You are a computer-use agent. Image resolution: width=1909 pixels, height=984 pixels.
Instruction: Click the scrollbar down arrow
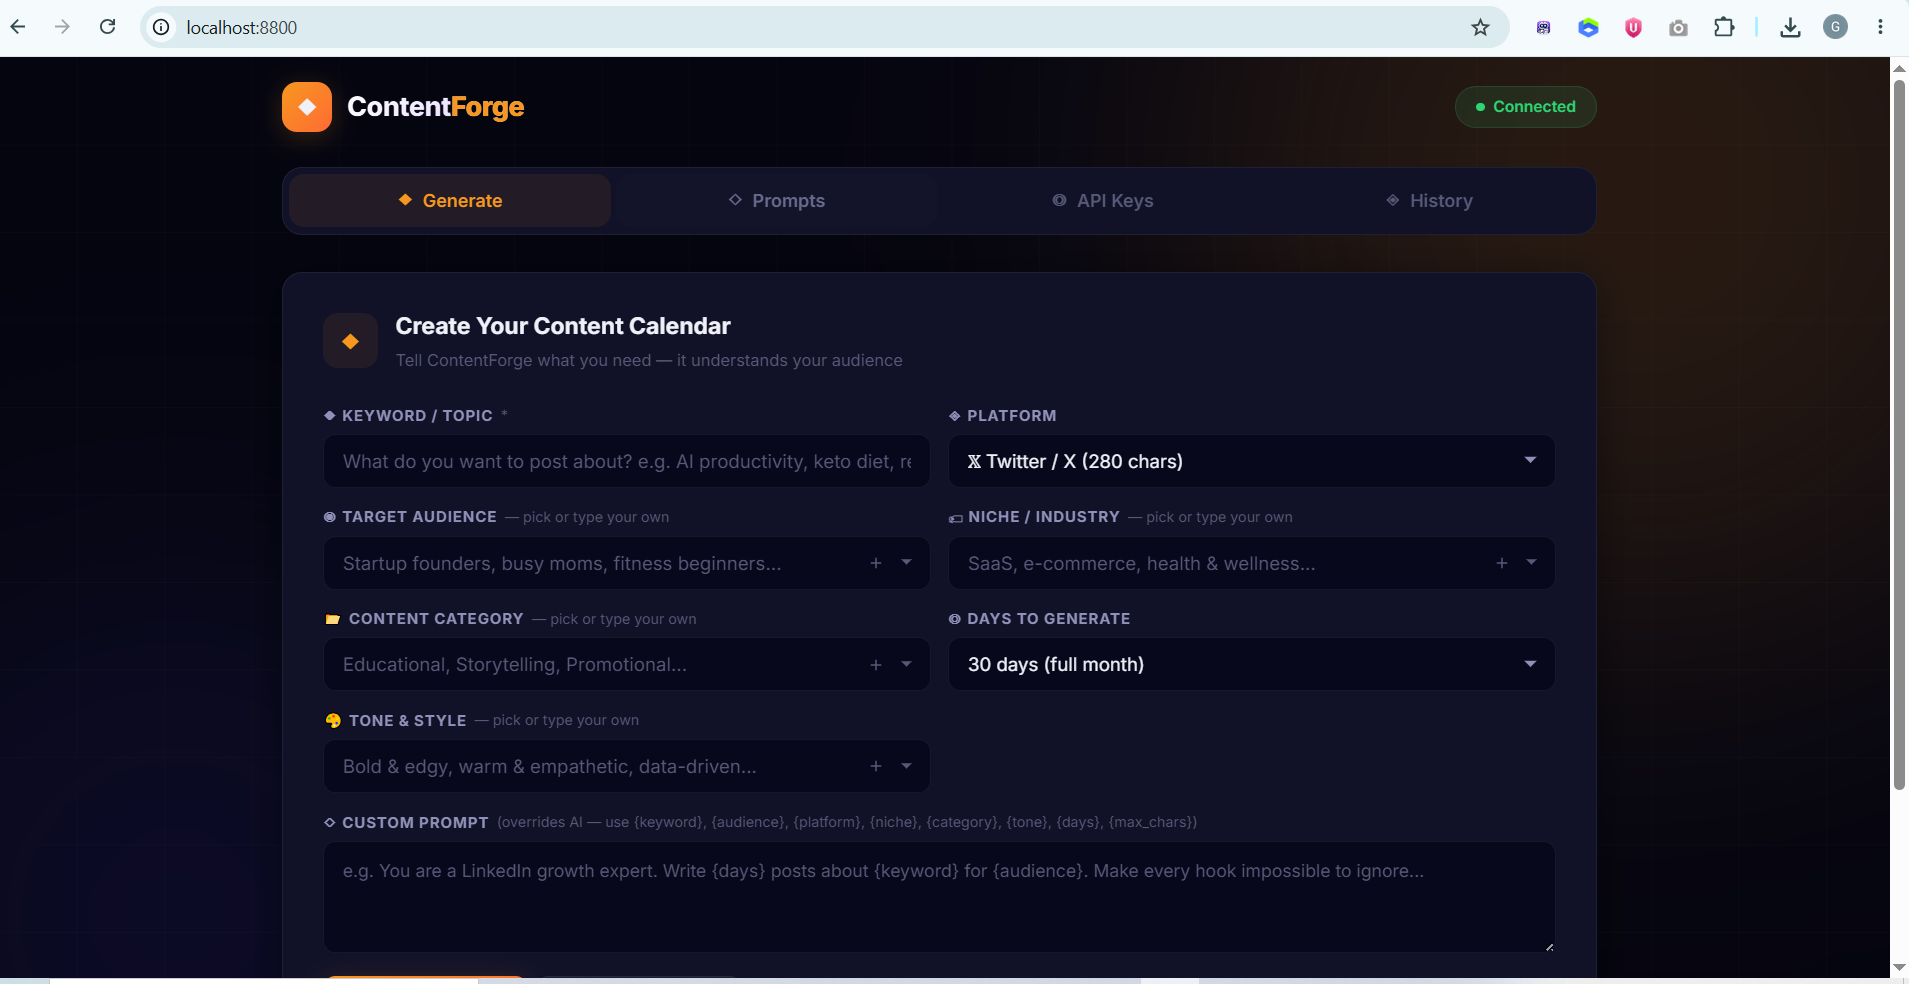click(x=1899, y=967)
